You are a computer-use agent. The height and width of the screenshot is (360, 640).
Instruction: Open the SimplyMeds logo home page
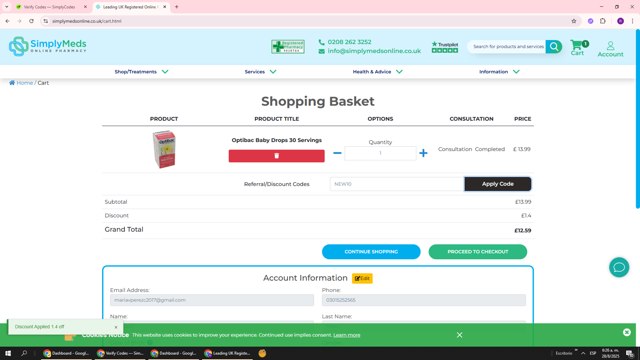[x=48, y=46]
